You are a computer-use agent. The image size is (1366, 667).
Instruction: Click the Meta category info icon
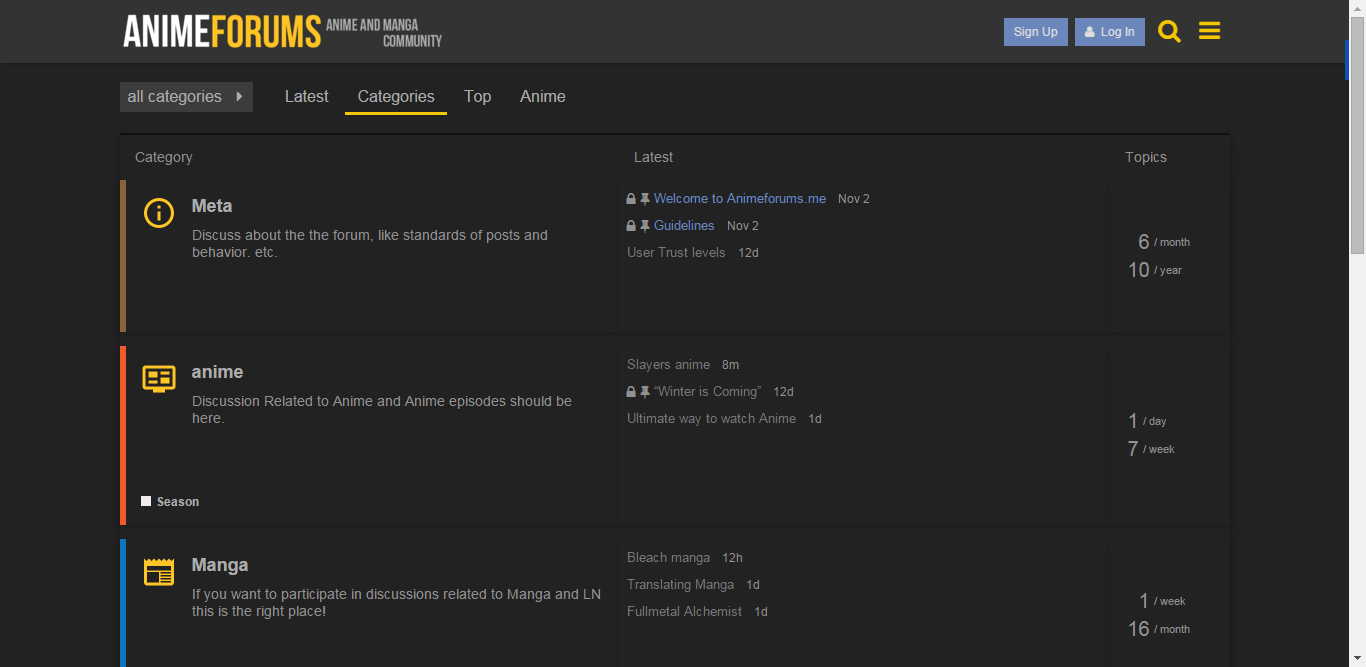[x=159, y=213]
